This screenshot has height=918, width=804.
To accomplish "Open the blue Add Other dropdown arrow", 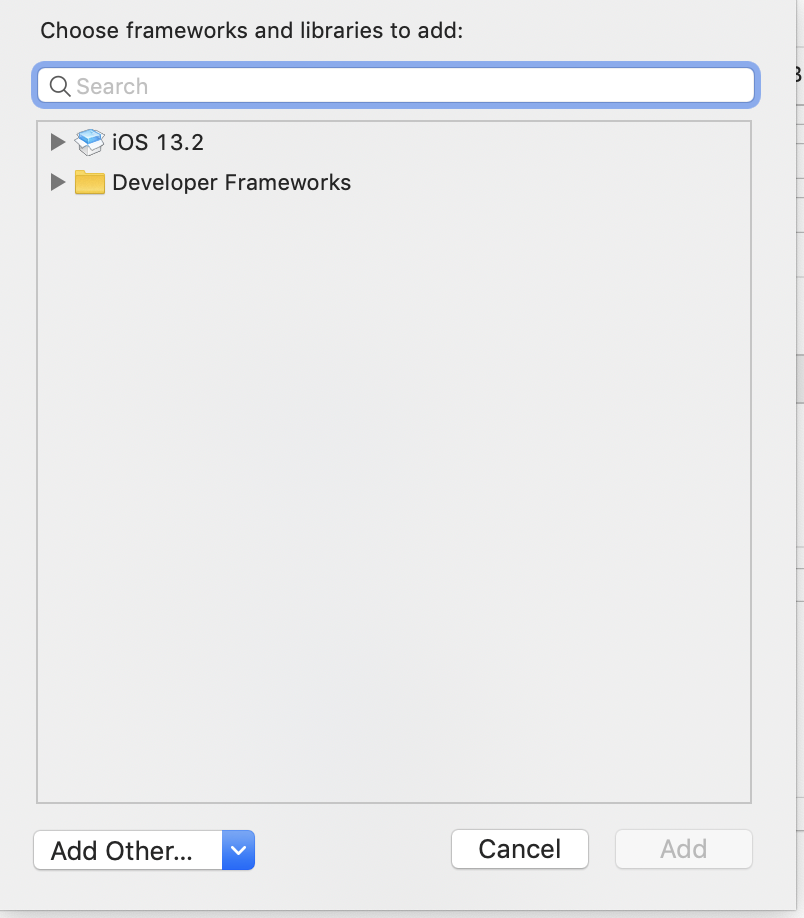I will (238, 850).
